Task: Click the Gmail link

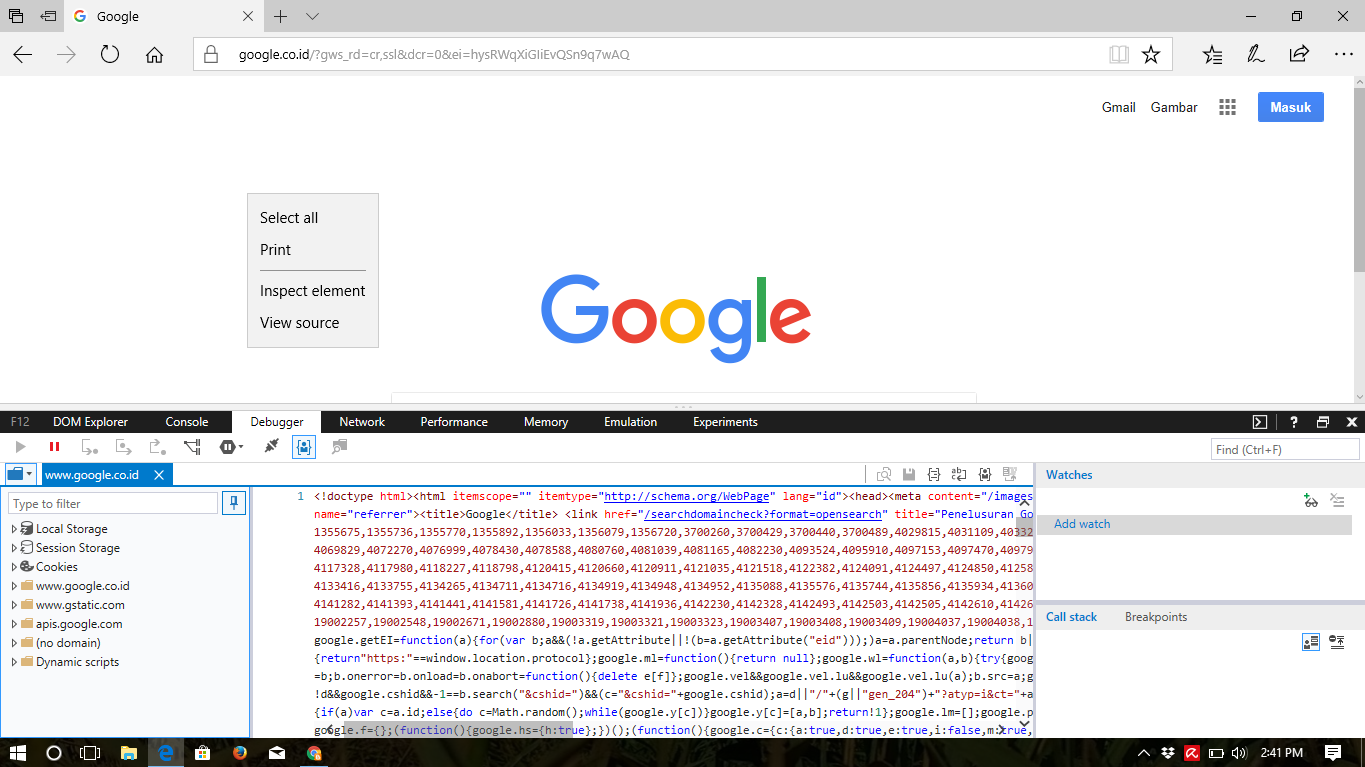Action: click(x=1119, y=107)
